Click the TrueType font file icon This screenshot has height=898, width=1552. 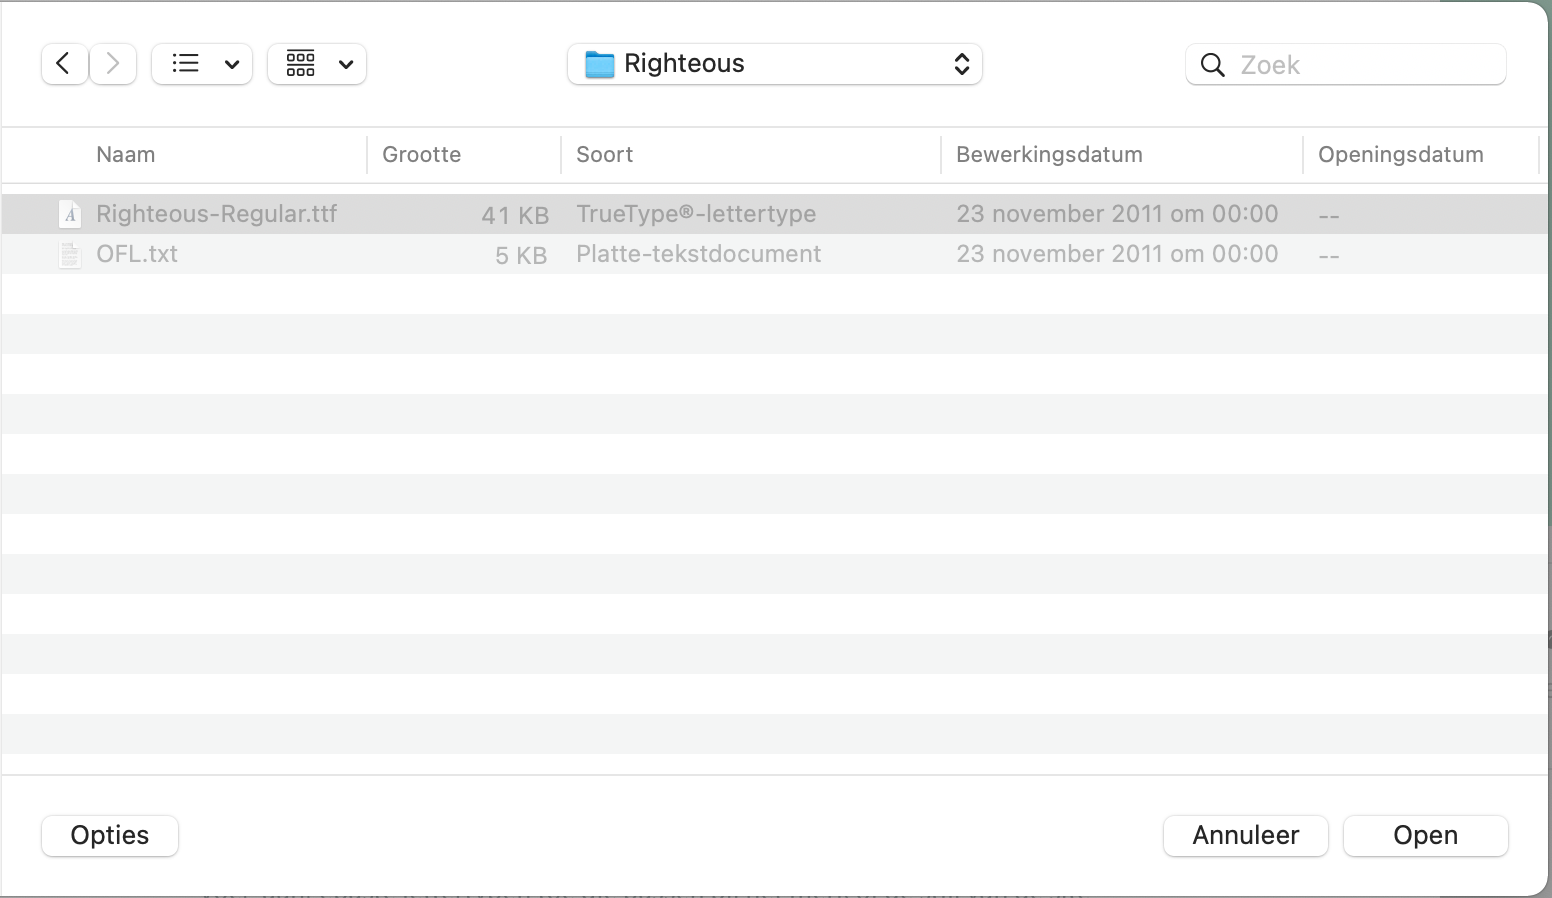coord(68,214)
